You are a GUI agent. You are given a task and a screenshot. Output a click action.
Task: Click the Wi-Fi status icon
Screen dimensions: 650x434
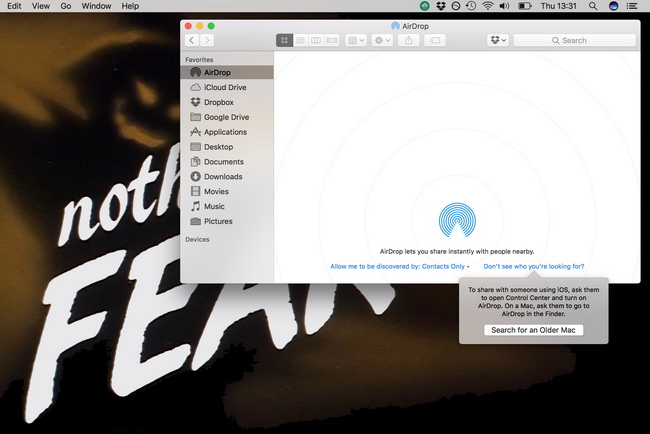tap(488, 6)
